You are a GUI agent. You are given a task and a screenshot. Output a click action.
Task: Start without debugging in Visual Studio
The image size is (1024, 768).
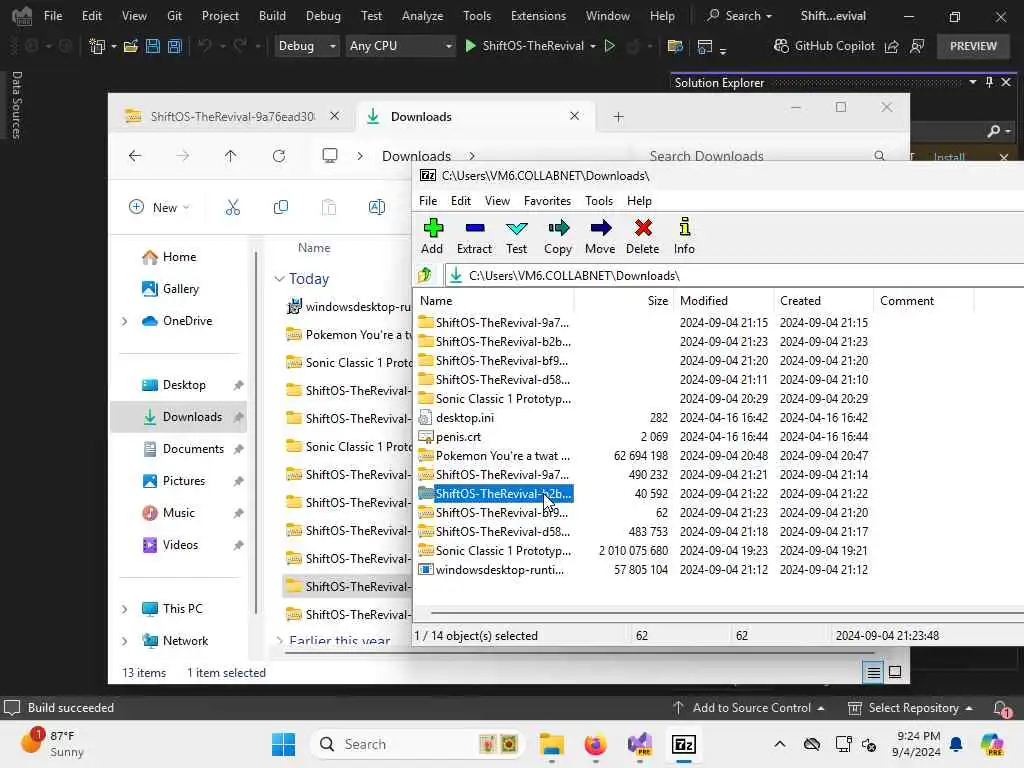(609, 46)
